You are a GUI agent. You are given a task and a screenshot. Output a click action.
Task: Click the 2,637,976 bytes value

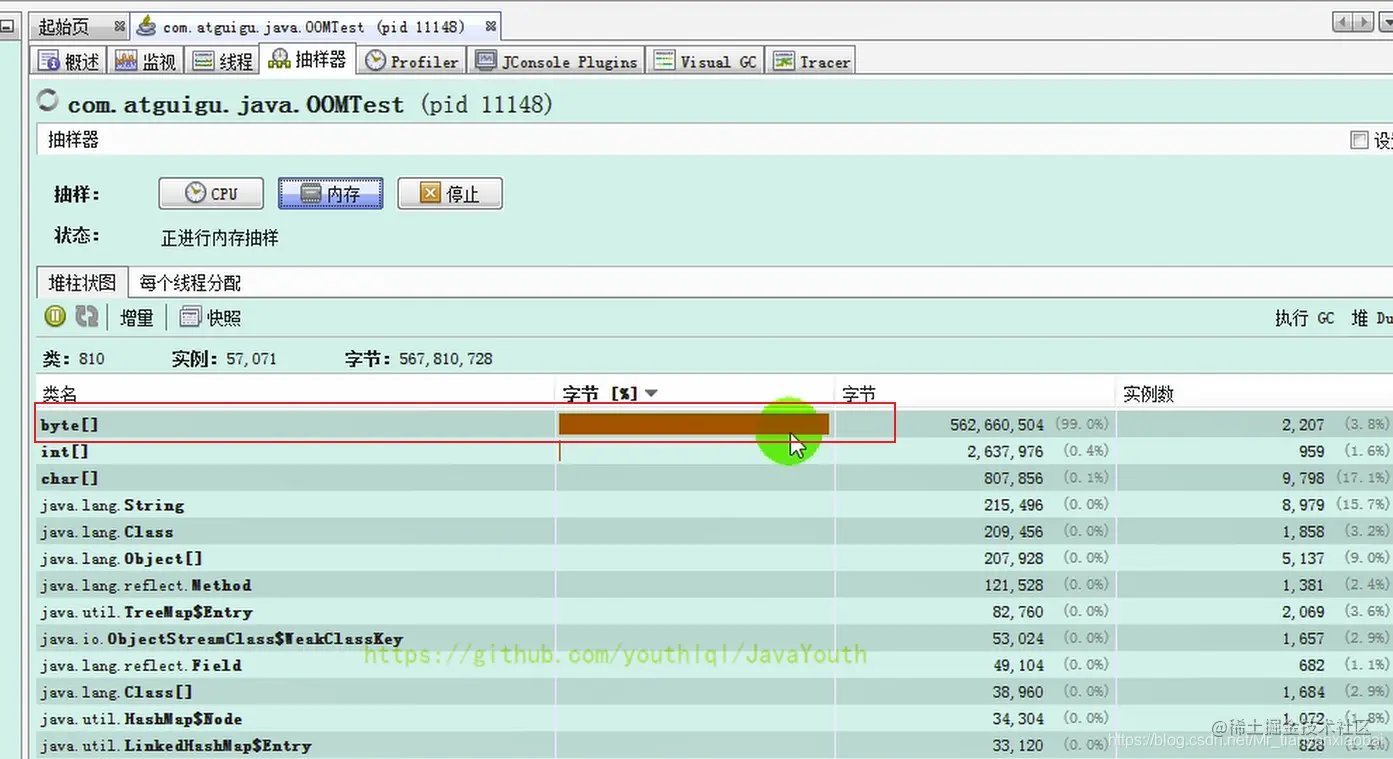pyautogui.click(x=1005, y=452)
